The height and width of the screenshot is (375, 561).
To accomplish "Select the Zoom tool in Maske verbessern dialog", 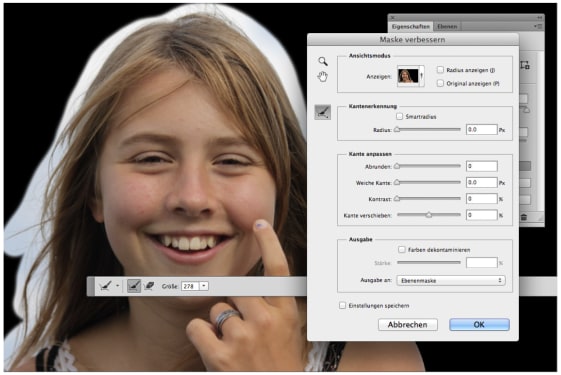I will tap(323, 61).
